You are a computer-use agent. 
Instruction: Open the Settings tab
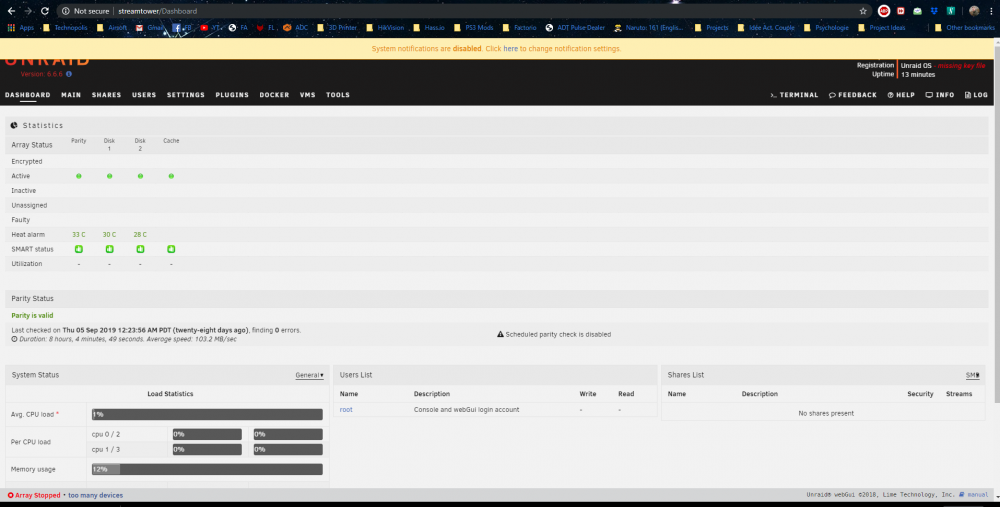click(186, 95)
